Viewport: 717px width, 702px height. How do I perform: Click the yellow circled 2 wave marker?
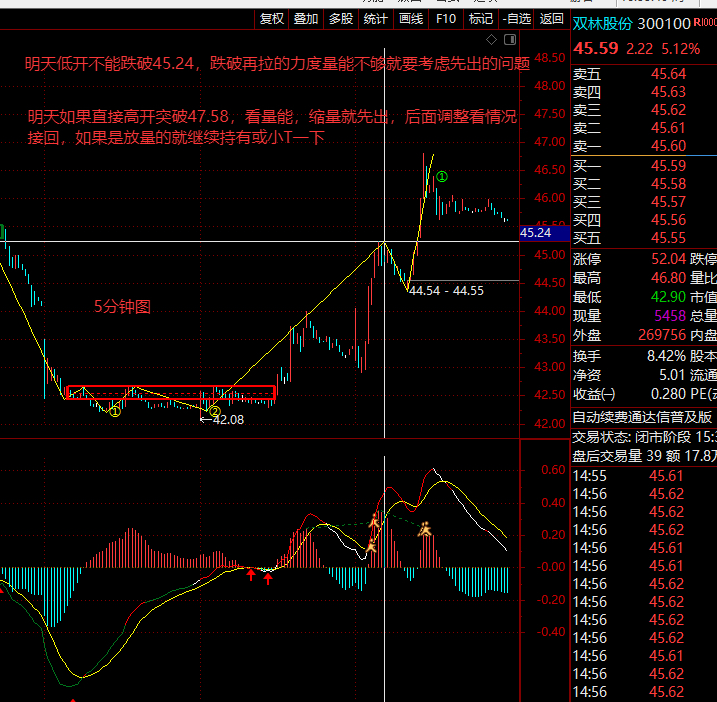click(214, 411)
